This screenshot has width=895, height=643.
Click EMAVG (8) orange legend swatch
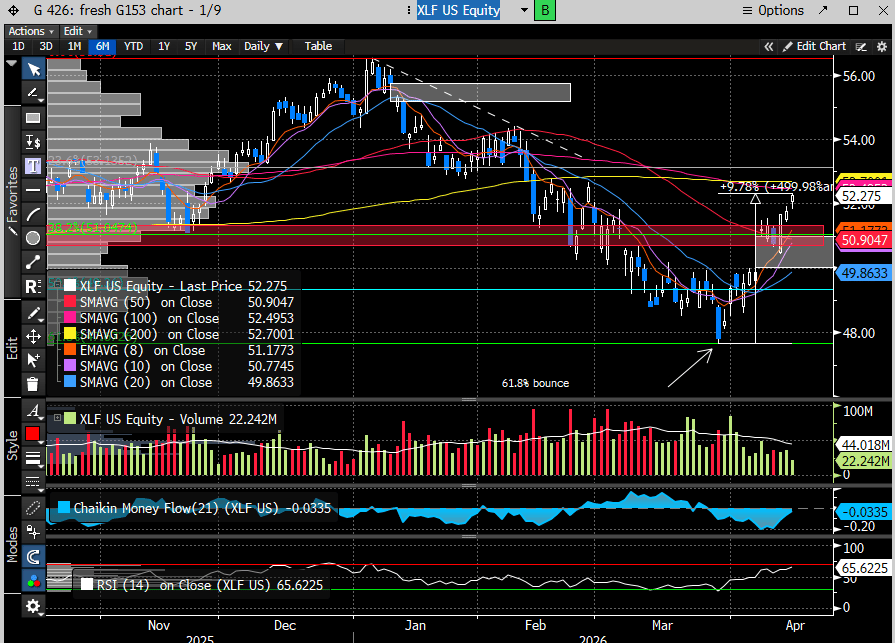tap(70, 350)
